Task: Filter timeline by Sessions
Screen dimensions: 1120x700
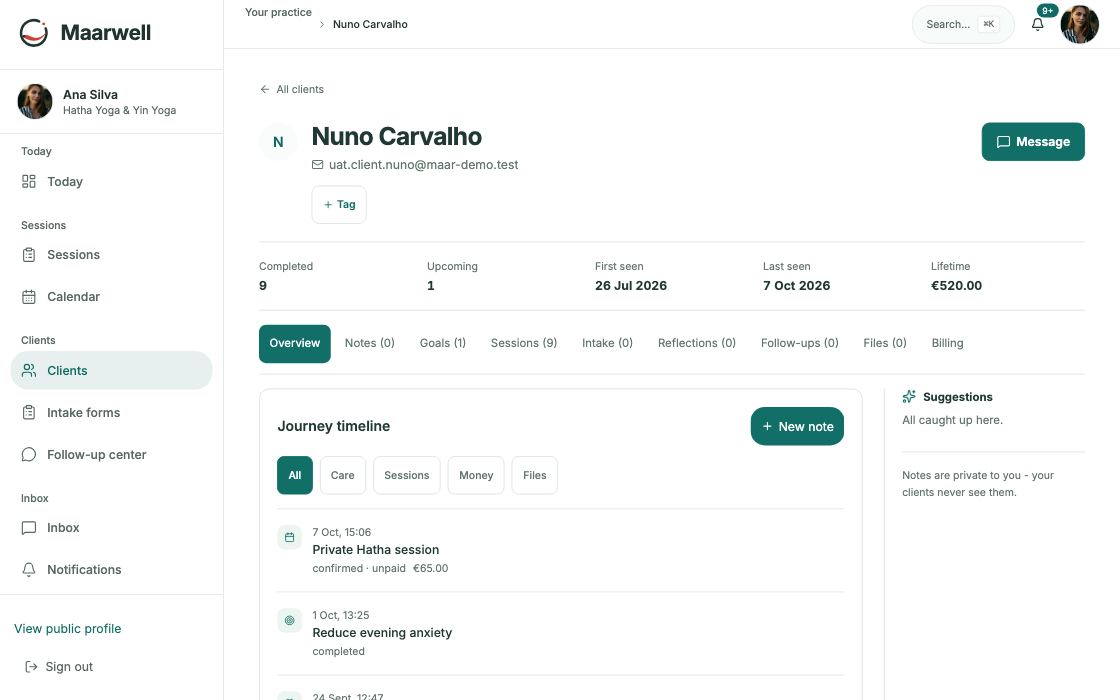Action: pos(406,475)
